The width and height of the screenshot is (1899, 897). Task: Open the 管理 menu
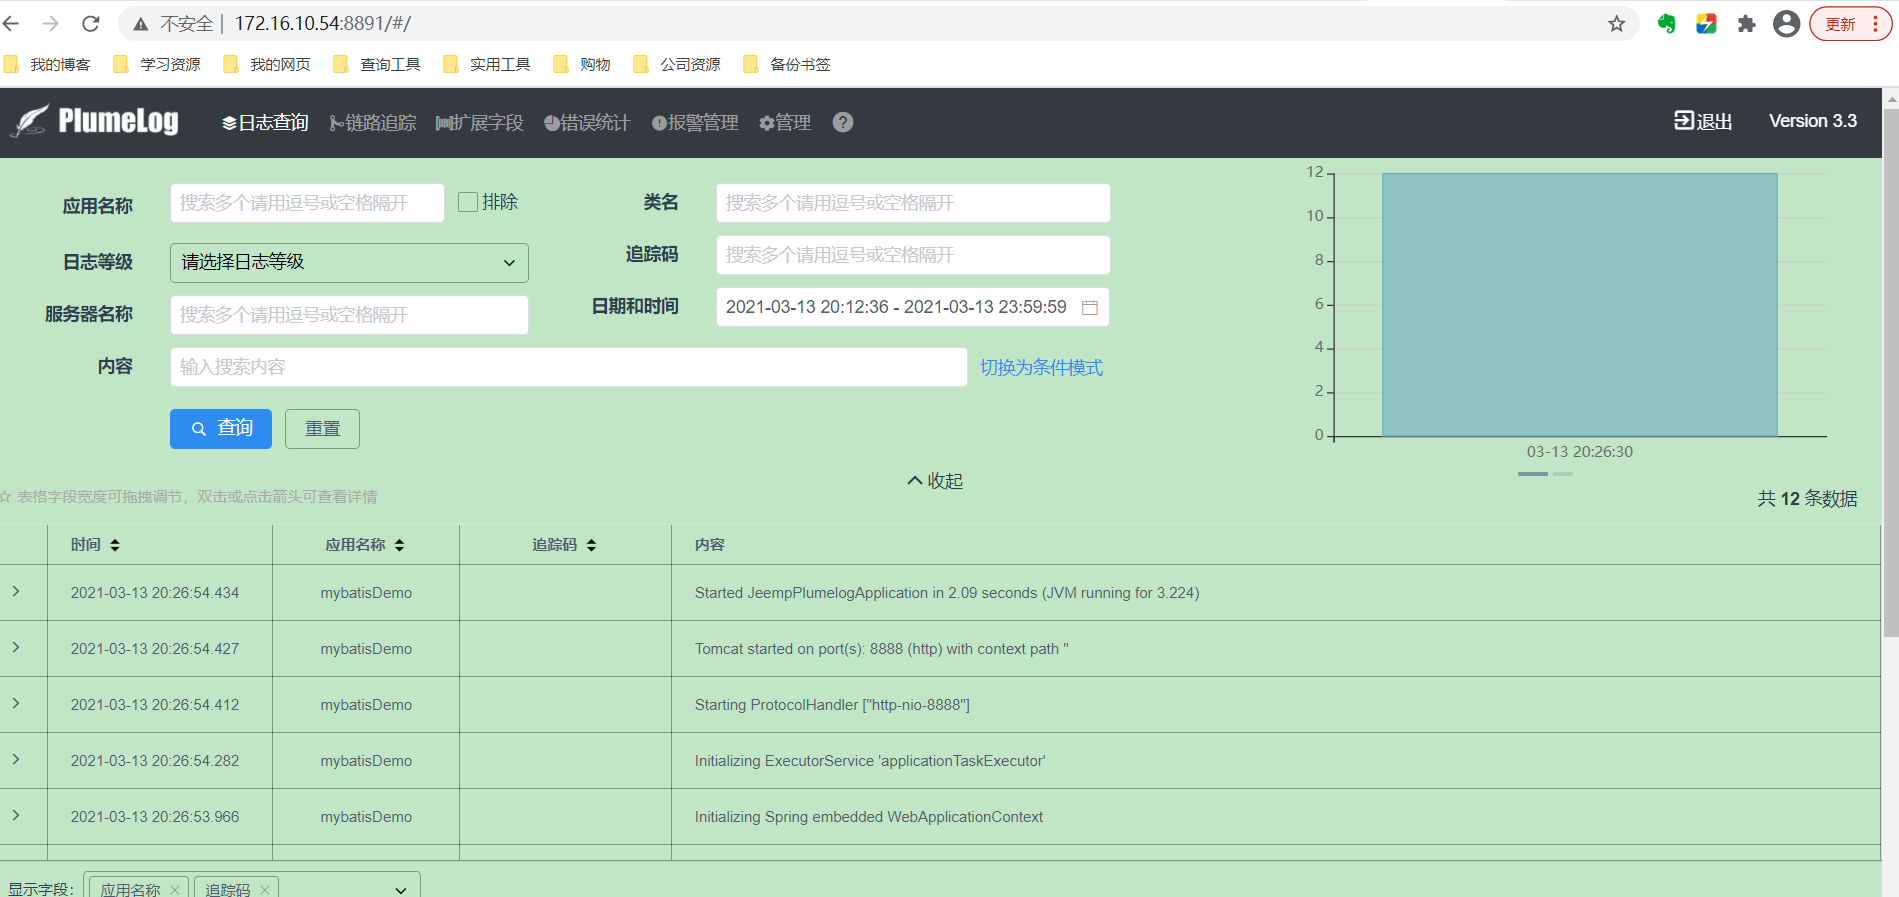[785, 122]
